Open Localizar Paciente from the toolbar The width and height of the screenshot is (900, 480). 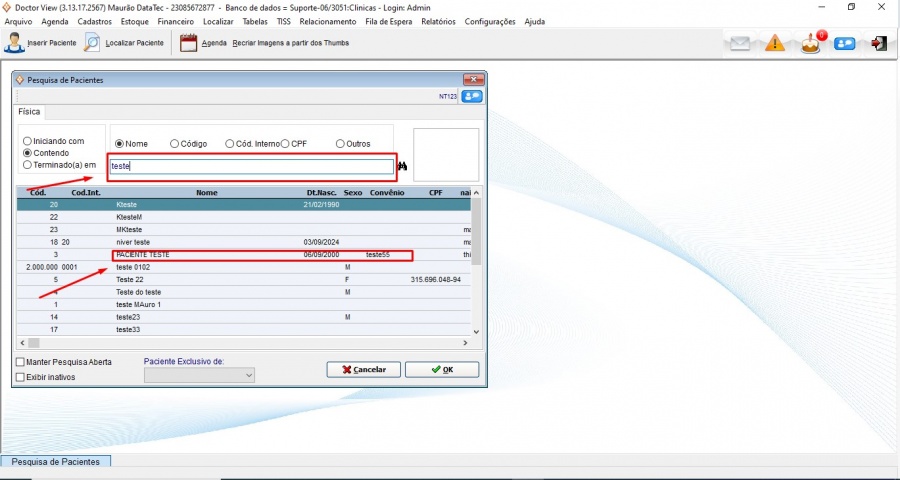pyautogui.click(x=92, y=43)
